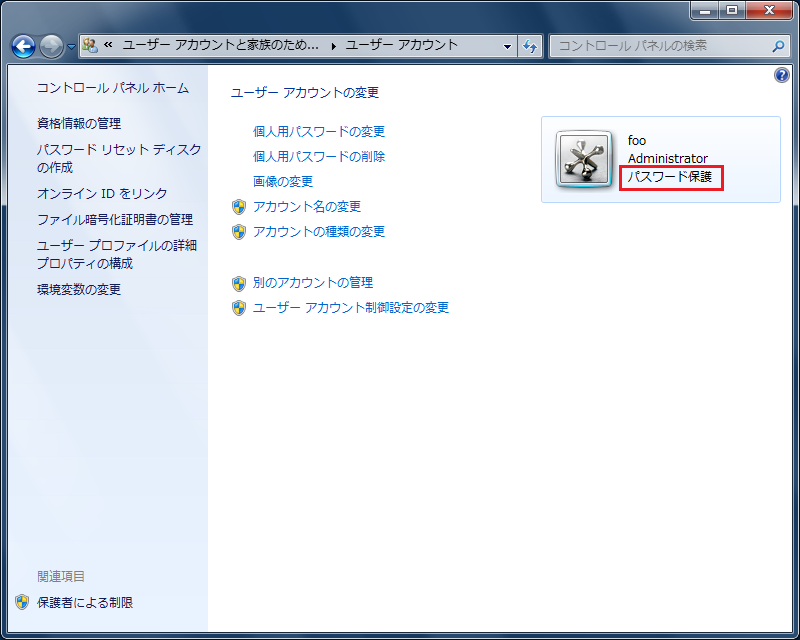Screen dimensions: 800x640
Task: Click the back navigation arrow button
Action: coord(23,46)
